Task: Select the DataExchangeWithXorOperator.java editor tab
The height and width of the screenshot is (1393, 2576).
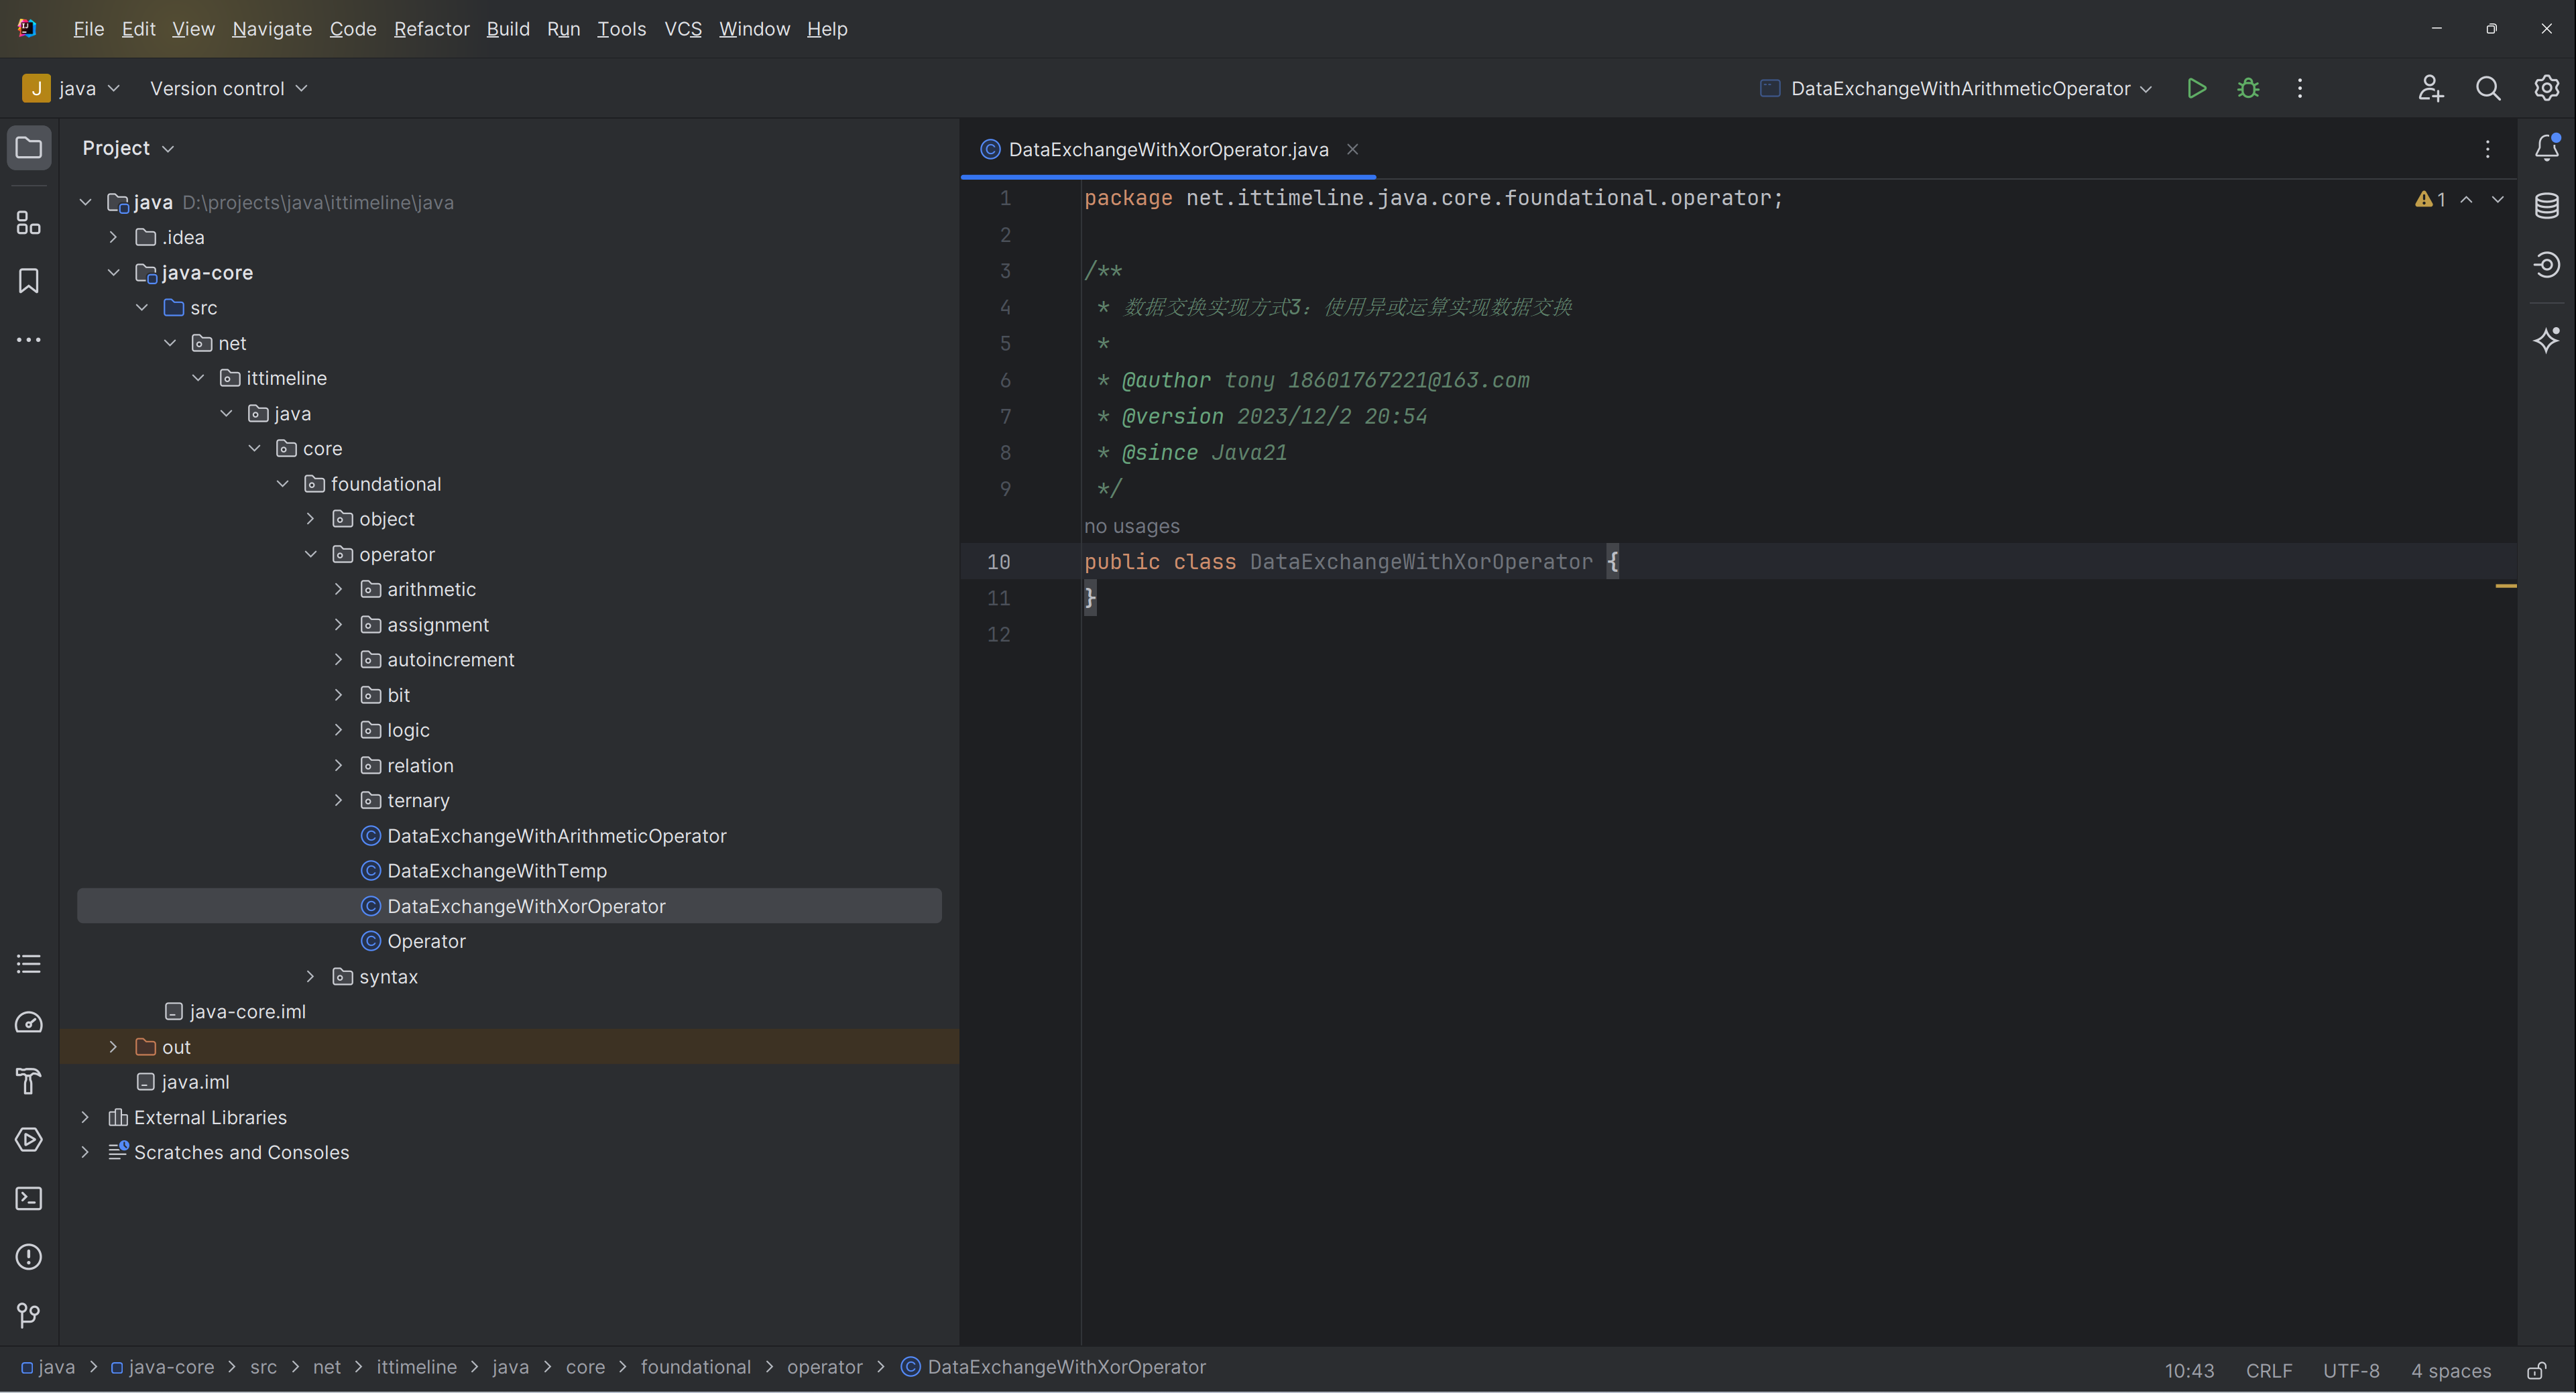Action: coord(1167,149)
